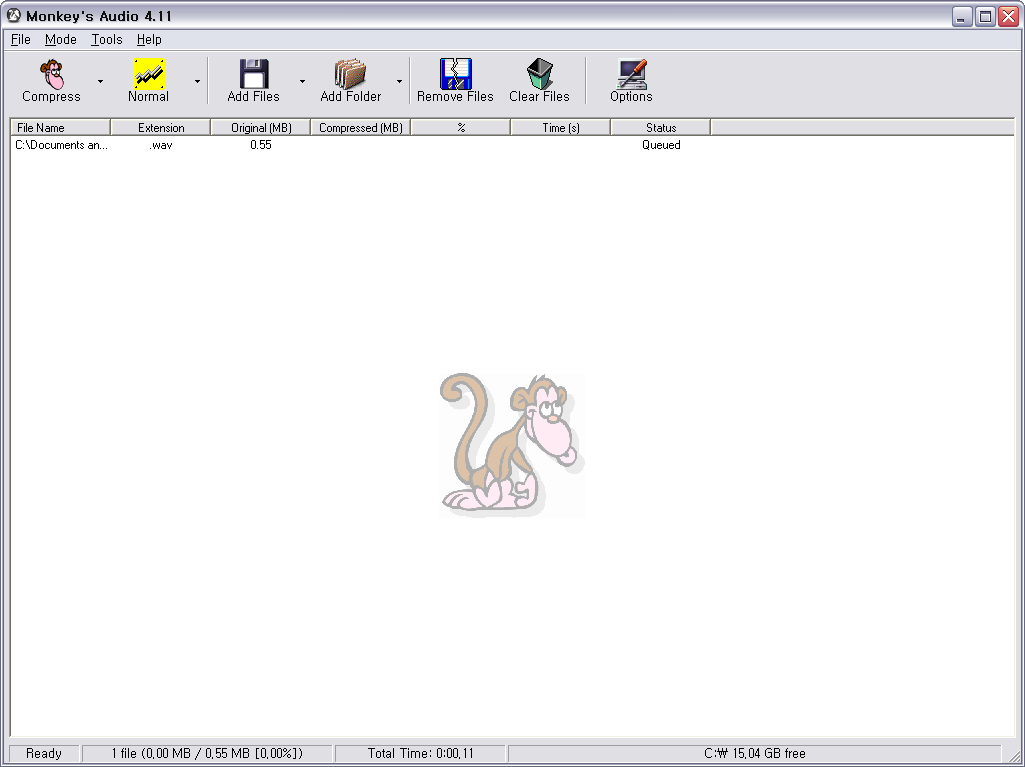The width and height of the screenshot is (1025, 767).
Task: Click the 1 file summary in status bar
Action: click(207, 753)
